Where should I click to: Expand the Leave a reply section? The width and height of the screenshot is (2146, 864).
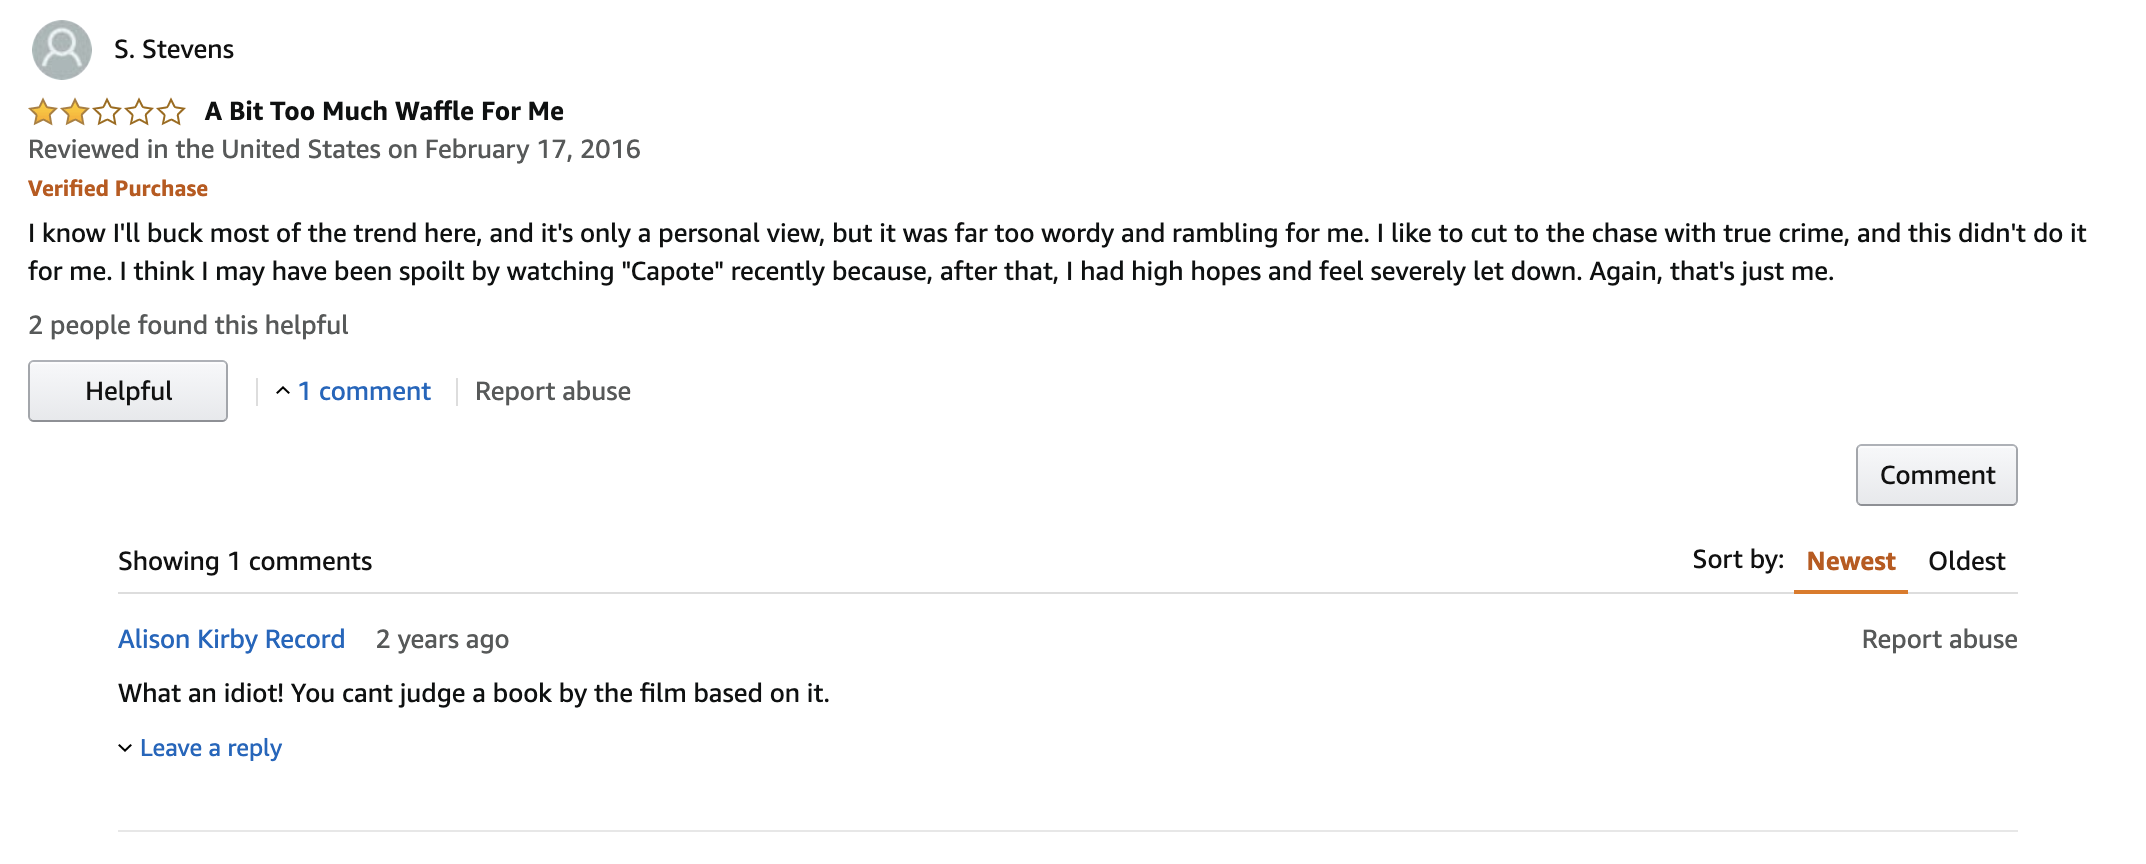coord(211,747)
